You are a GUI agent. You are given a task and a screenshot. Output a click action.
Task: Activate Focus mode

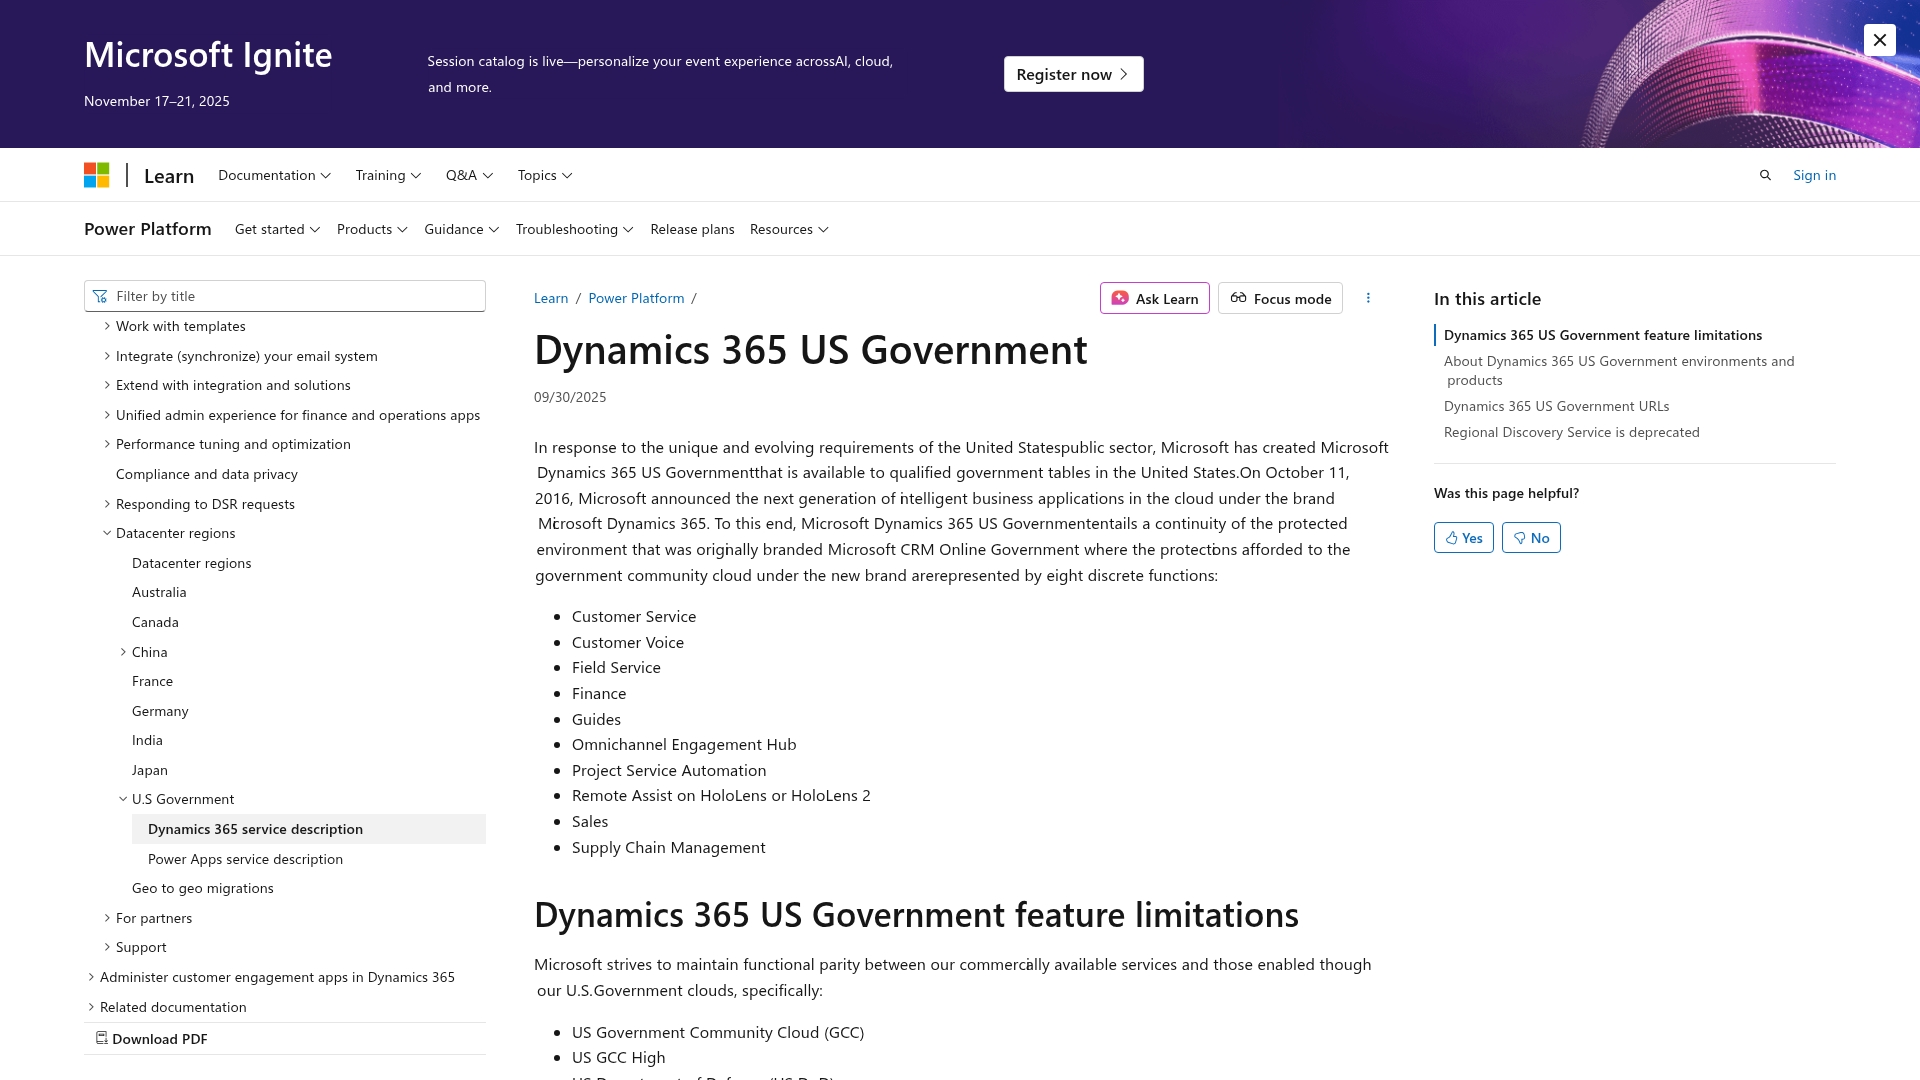point(1280,298)
